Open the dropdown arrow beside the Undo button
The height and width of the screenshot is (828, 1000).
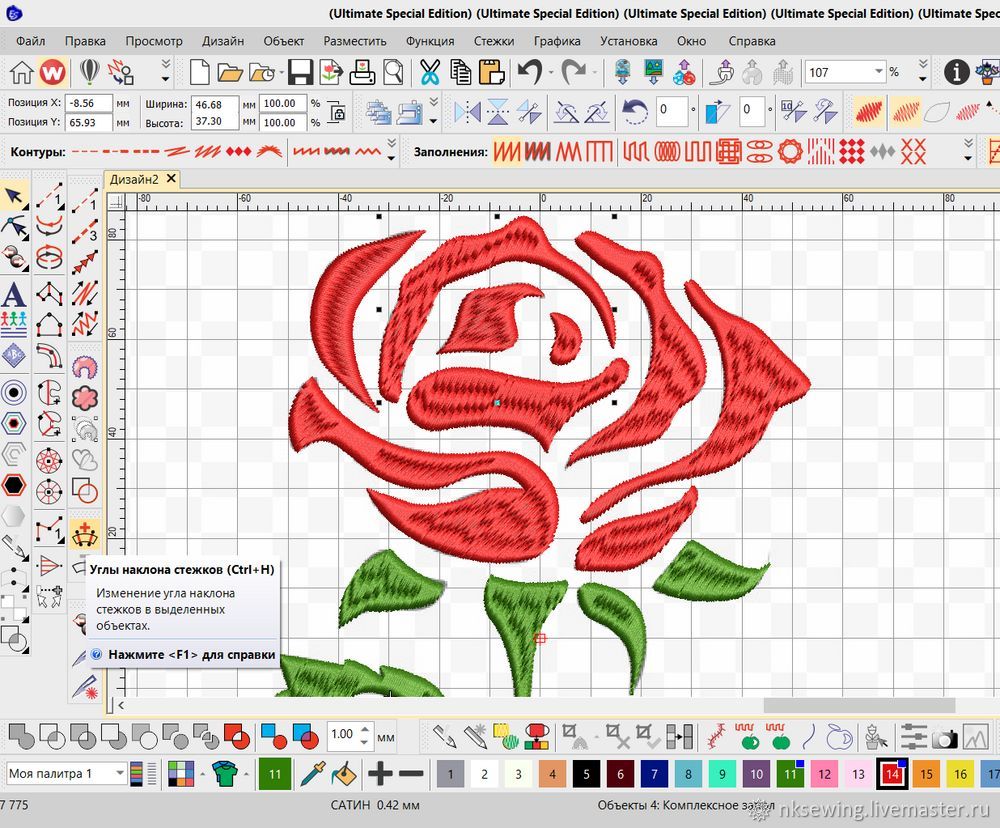551,72
